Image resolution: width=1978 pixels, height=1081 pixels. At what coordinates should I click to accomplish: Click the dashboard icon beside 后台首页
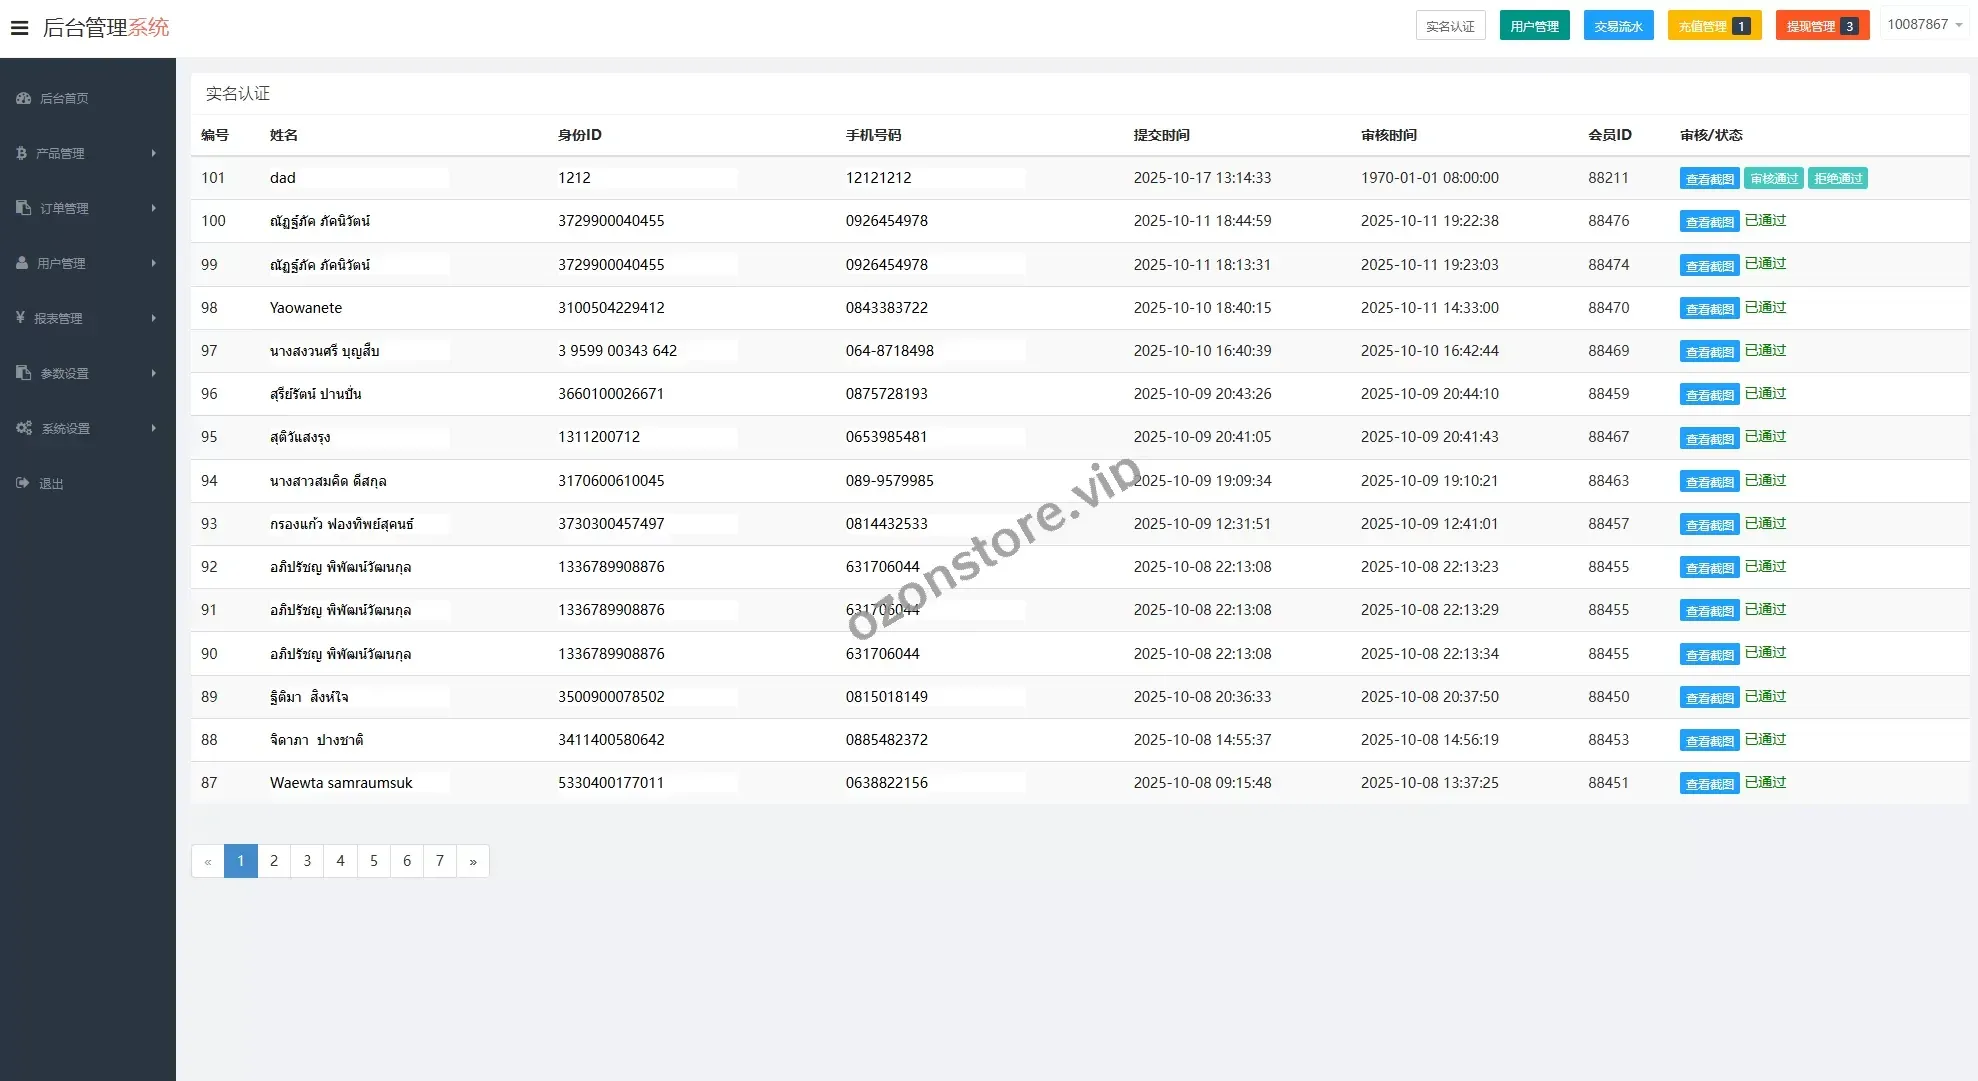24,98
